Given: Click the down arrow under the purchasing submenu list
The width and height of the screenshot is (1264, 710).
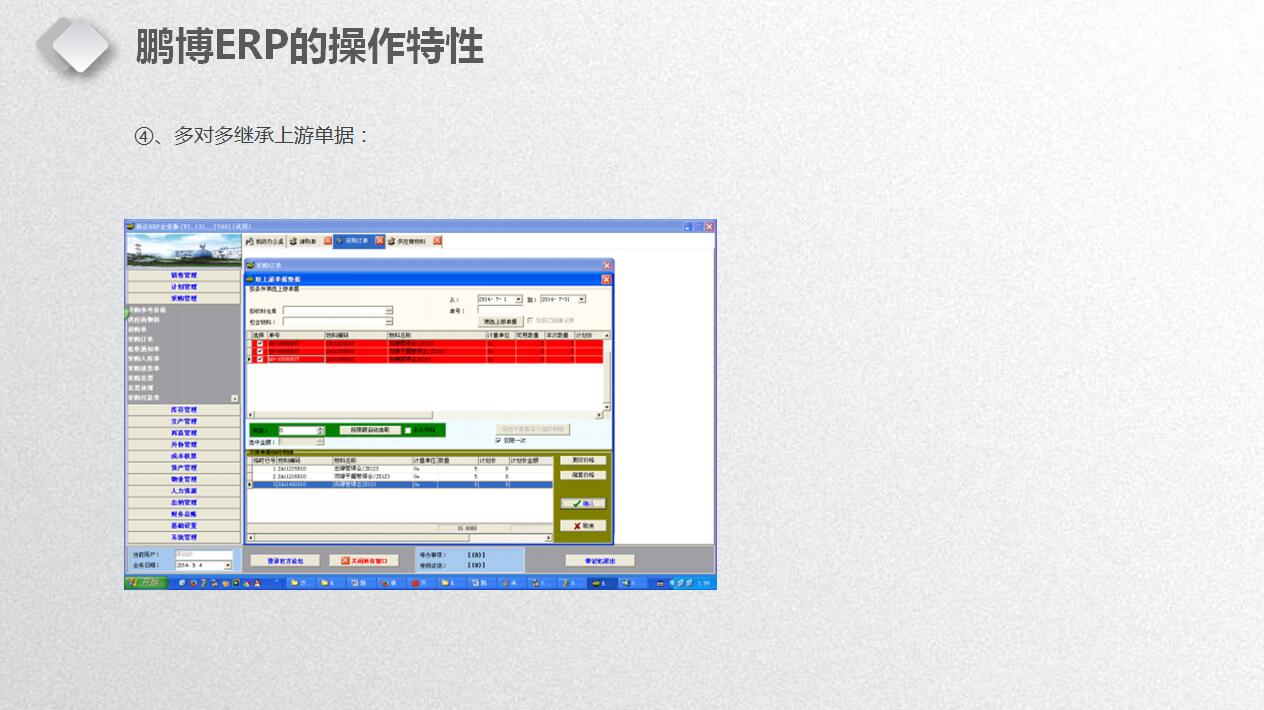Looking at the screenshot, I should click(235, 398).
